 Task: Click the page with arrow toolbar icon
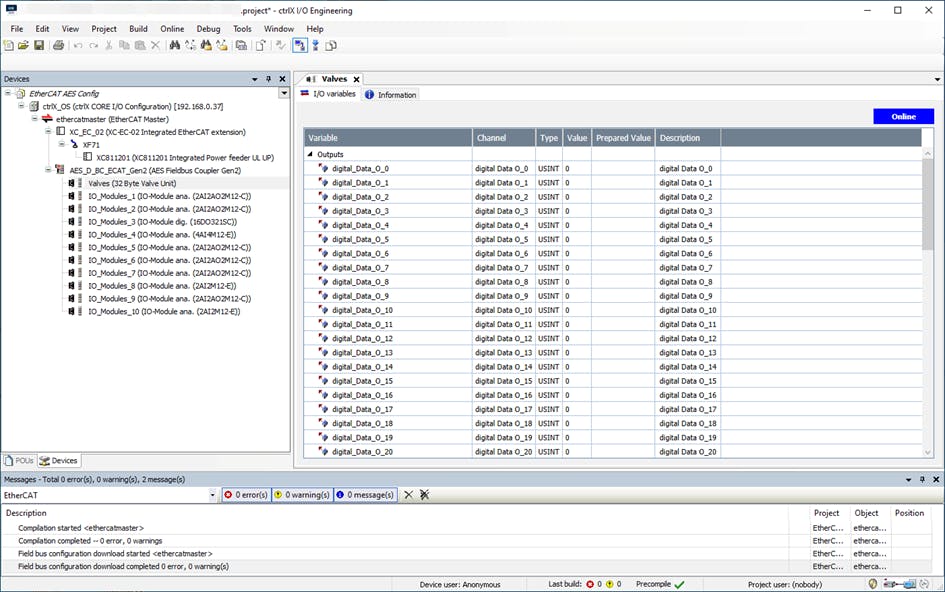260,45
